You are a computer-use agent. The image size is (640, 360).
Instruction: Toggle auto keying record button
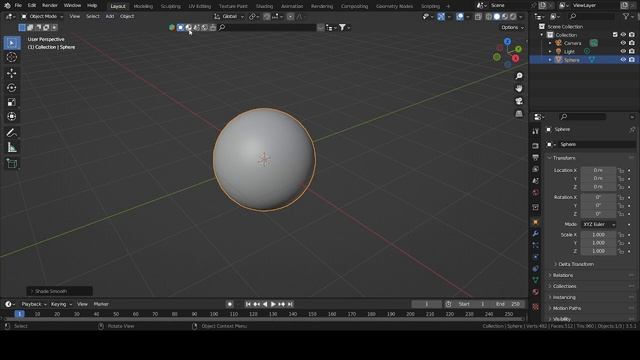click(x=230, y=304)
